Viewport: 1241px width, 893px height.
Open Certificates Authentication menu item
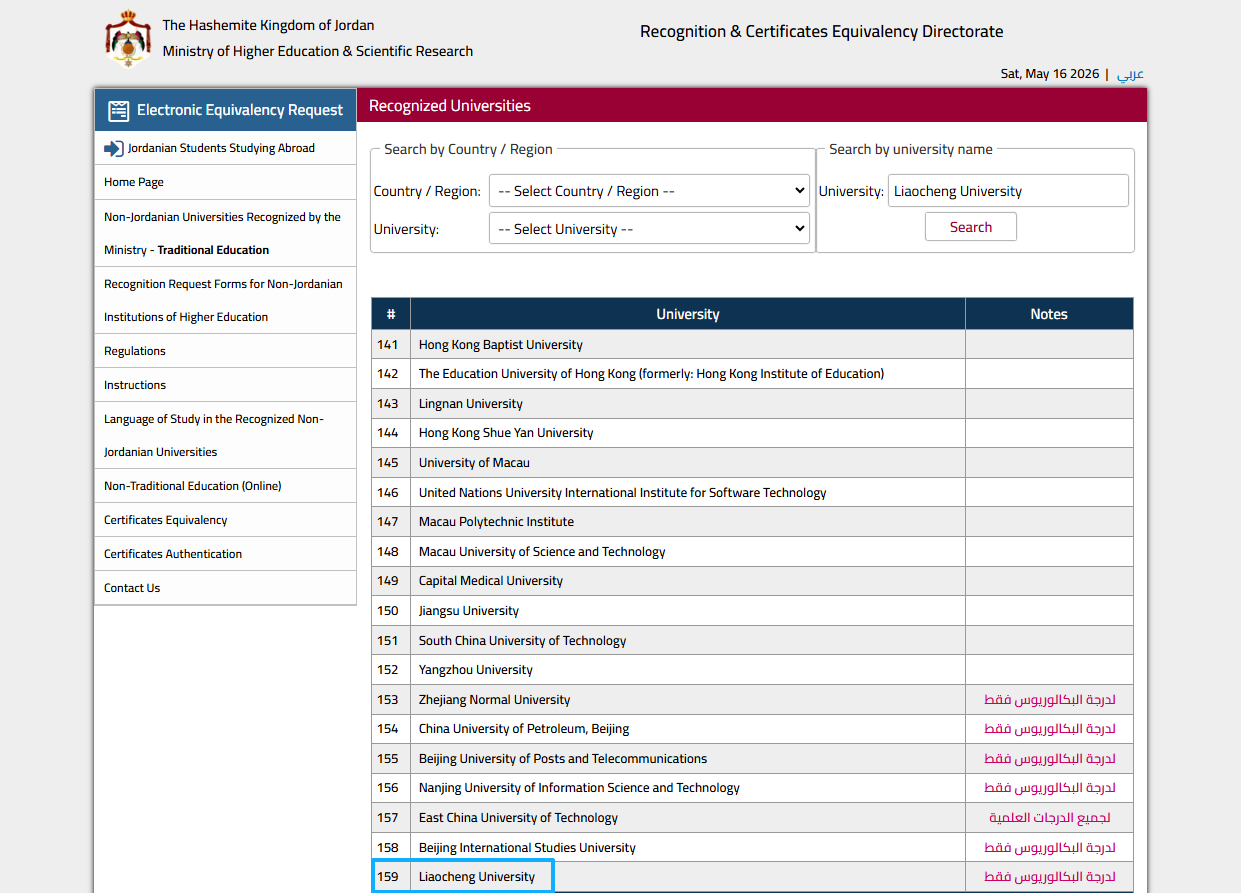tap(226, 554)
